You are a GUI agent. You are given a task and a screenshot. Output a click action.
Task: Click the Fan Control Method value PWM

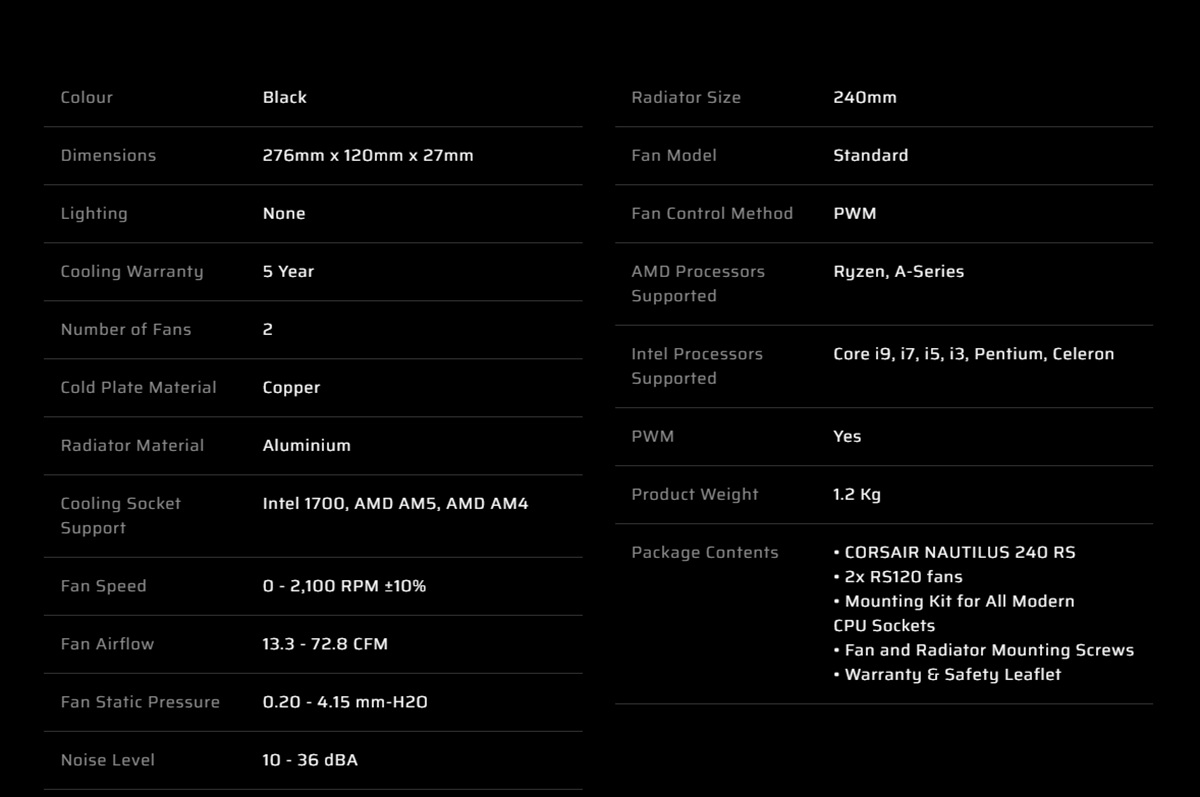coord(854,213)
